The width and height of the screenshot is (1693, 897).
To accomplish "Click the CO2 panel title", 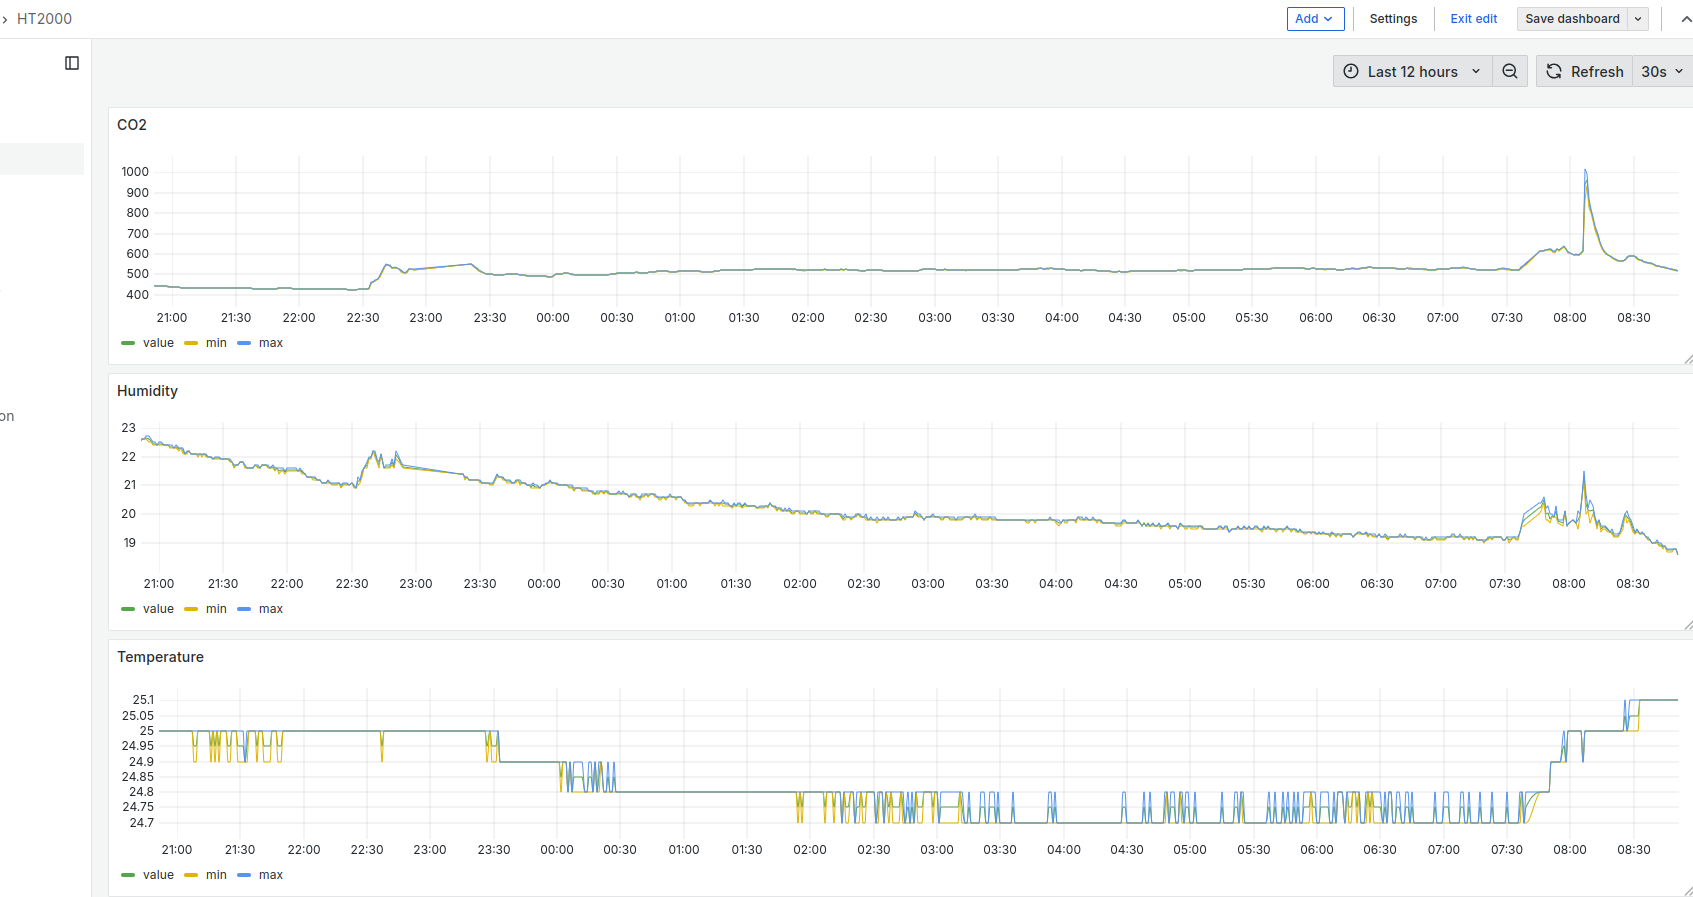I will 132,125.
